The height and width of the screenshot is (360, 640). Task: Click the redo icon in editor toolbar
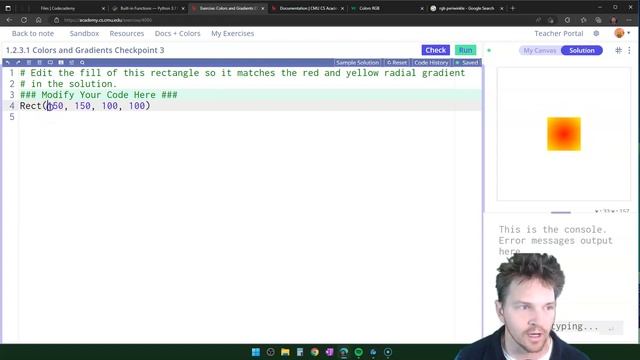18,62
